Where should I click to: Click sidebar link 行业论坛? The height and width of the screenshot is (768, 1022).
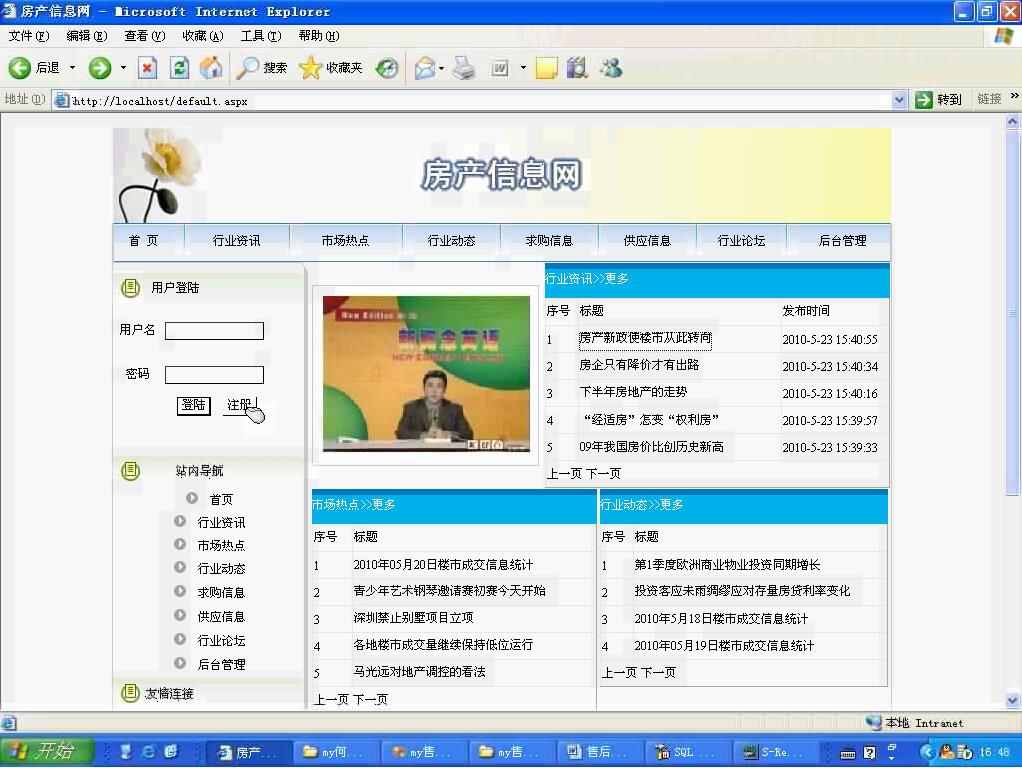coord(221,641)
